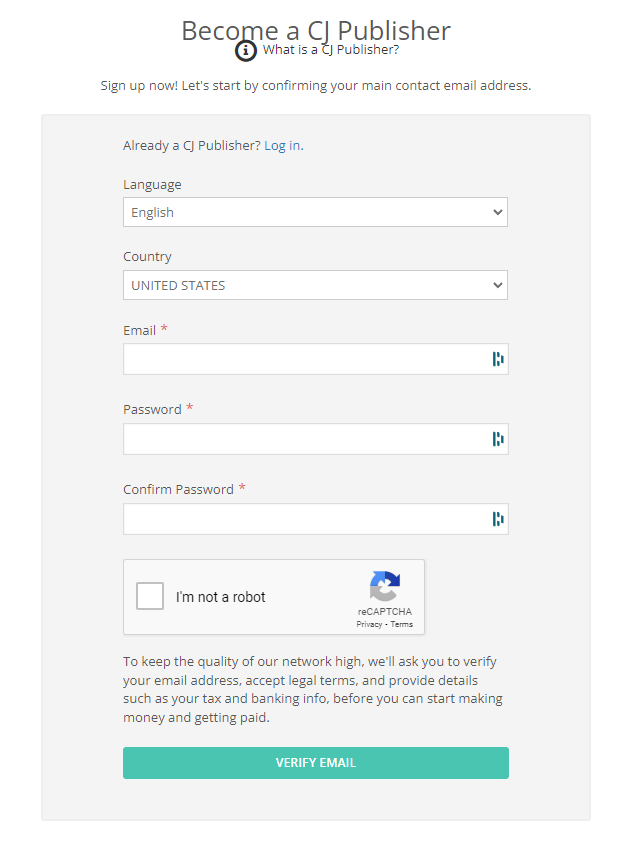Open the Country dropdown showing UNITED STATES

pos(315,285)
